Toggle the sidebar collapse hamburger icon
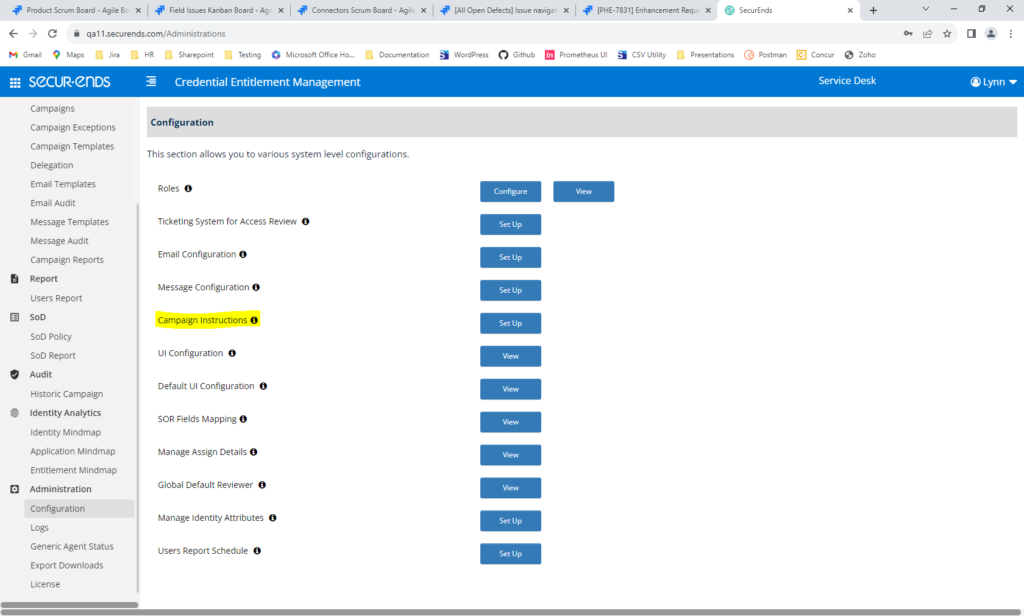Viewport: 1024px width, 616px height. point(151,81)
